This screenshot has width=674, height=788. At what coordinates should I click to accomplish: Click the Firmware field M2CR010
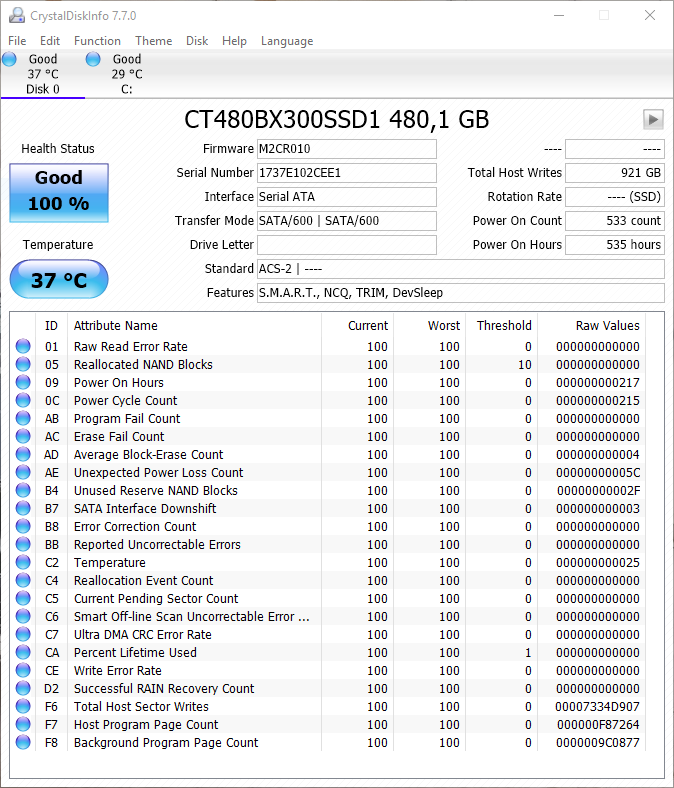[x=347, y=149]
